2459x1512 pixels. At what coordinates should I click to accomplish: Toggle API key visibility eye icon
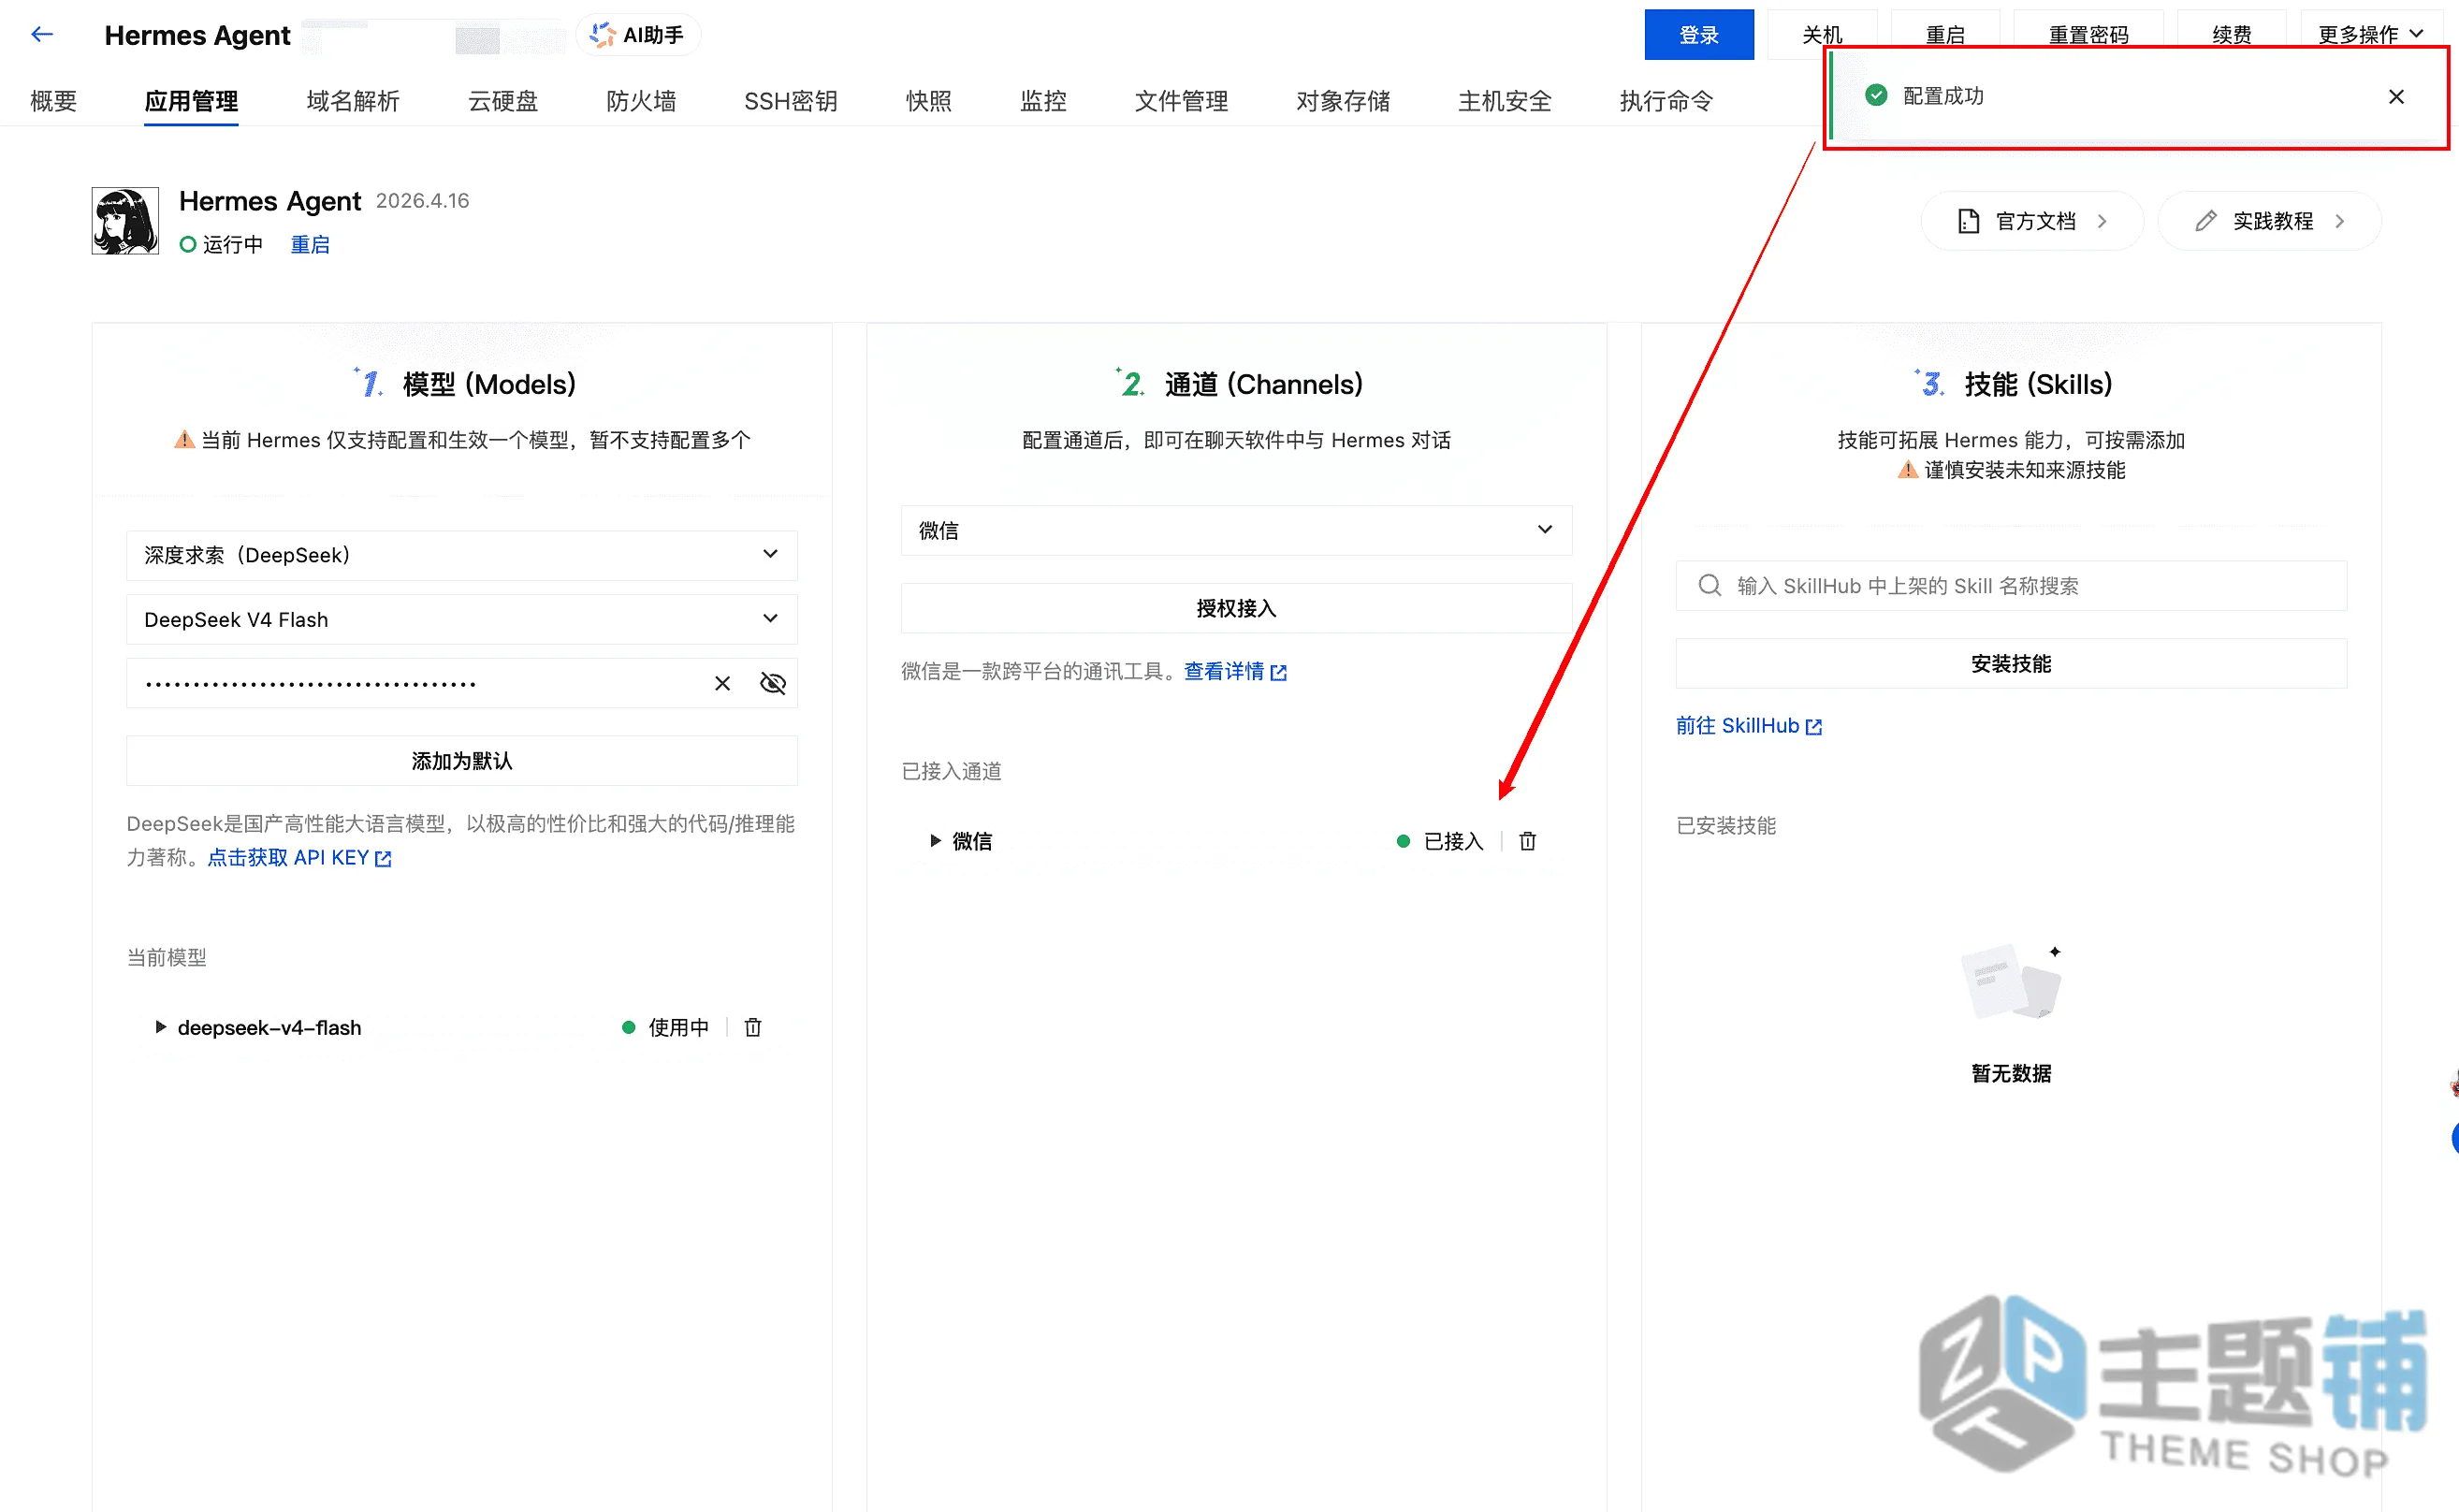click(x=773, y=684)
